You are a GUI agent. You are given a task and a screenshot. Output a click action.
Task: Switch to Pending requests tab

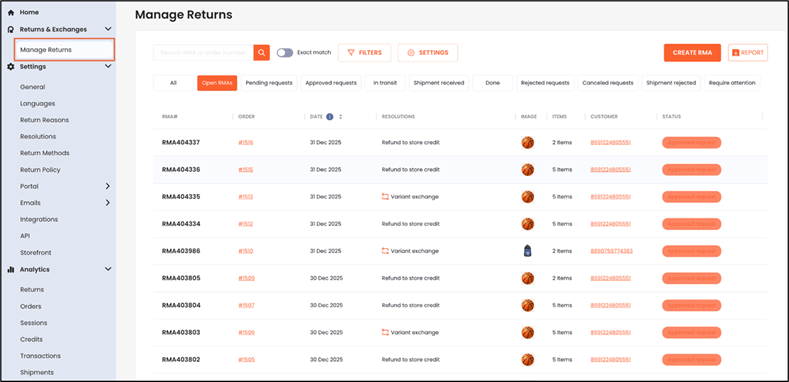tap(269, 83)
